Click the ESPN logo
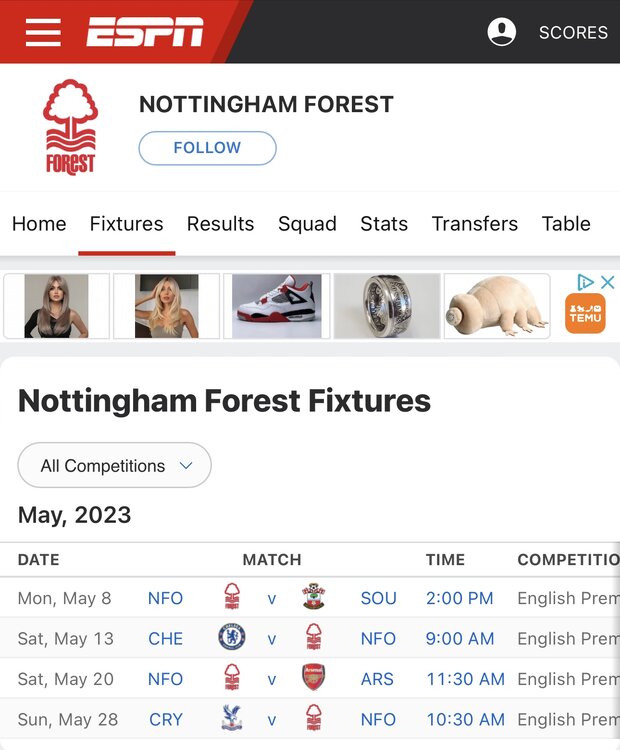Viewport: 620px width, 750px height. (145, 32)
